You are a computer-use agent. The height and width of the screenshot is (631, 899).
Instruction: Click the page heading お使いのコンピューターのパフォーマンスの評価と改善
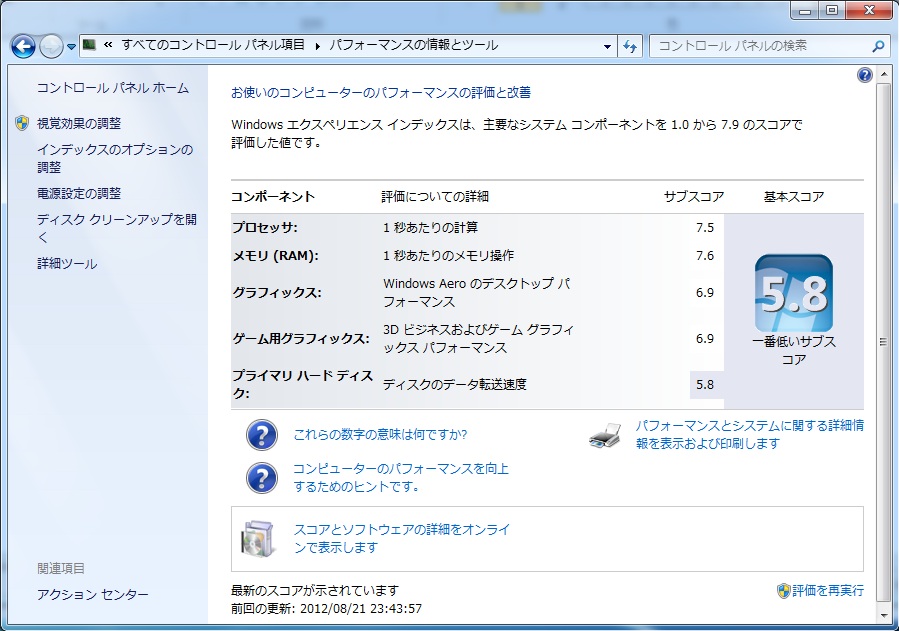coord(381,92)
